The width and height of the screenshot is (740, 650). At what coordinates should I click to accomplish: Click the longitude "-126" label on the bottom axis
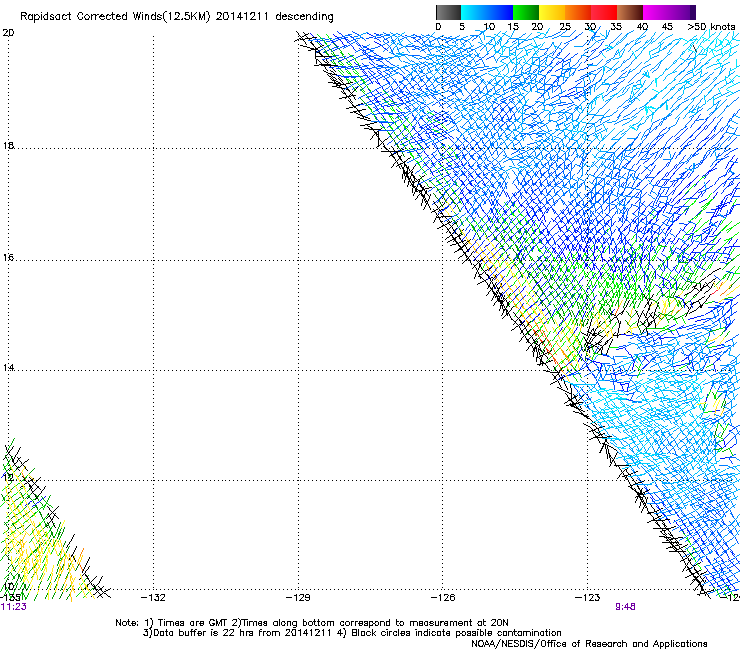tap(443, 598)
